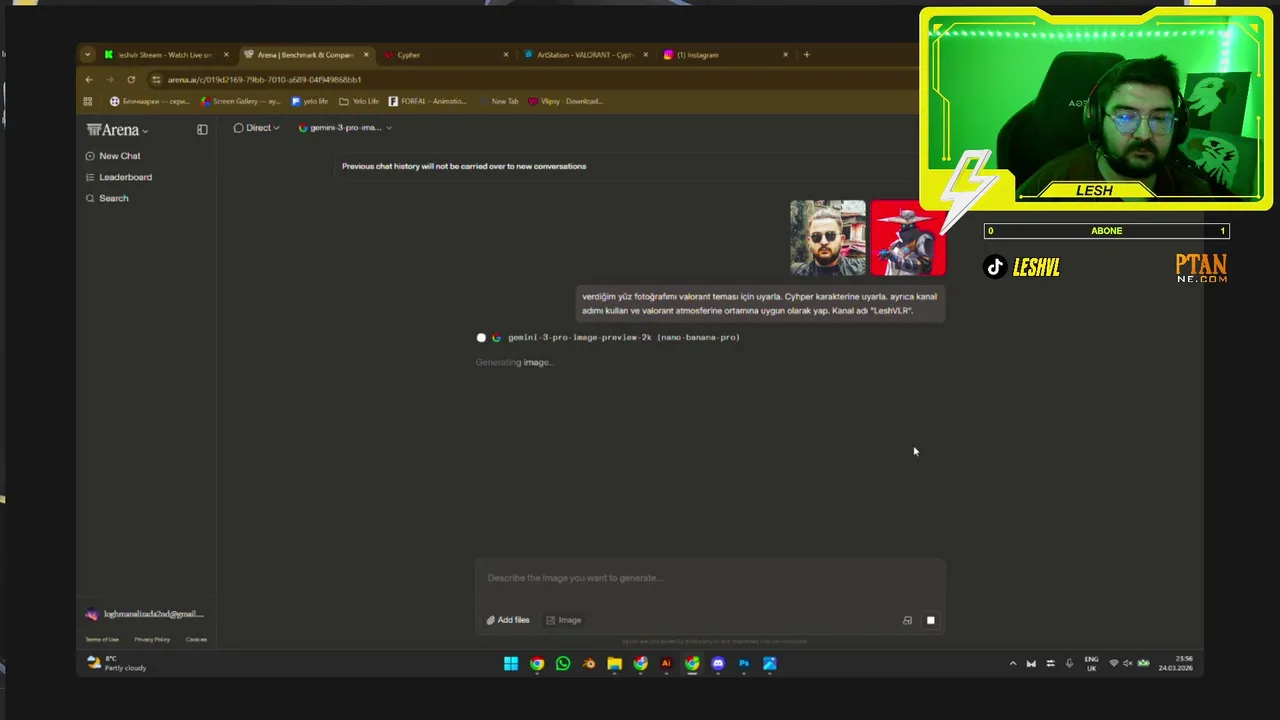Image resolution: width=1280 pixels, height=720 pixels.
Task: Go forward with the browser forward arrow
Action: [109, 79]
